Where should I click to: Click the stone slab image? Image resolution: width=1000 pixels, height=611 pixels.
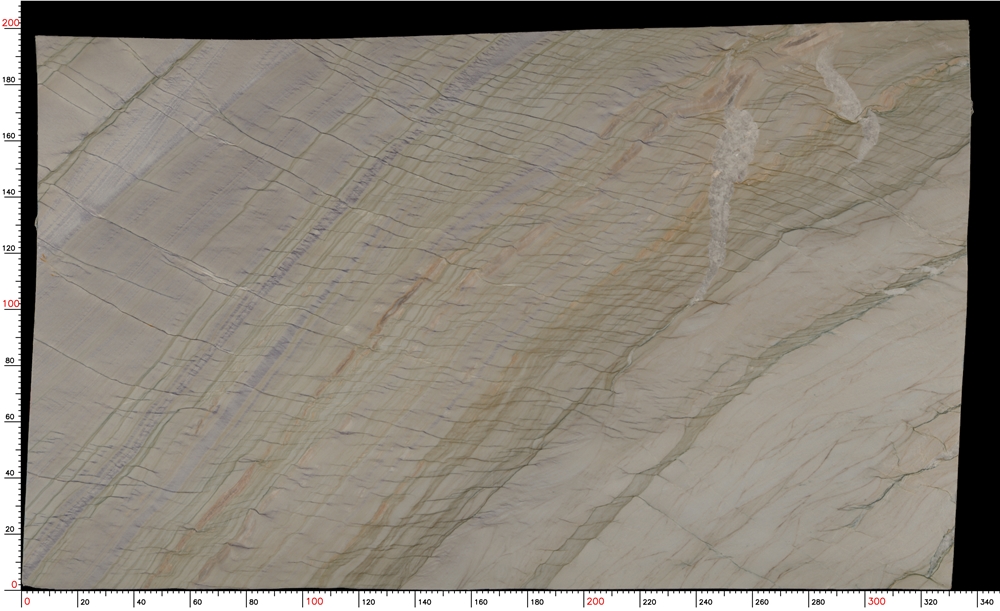tap(497, 305)
